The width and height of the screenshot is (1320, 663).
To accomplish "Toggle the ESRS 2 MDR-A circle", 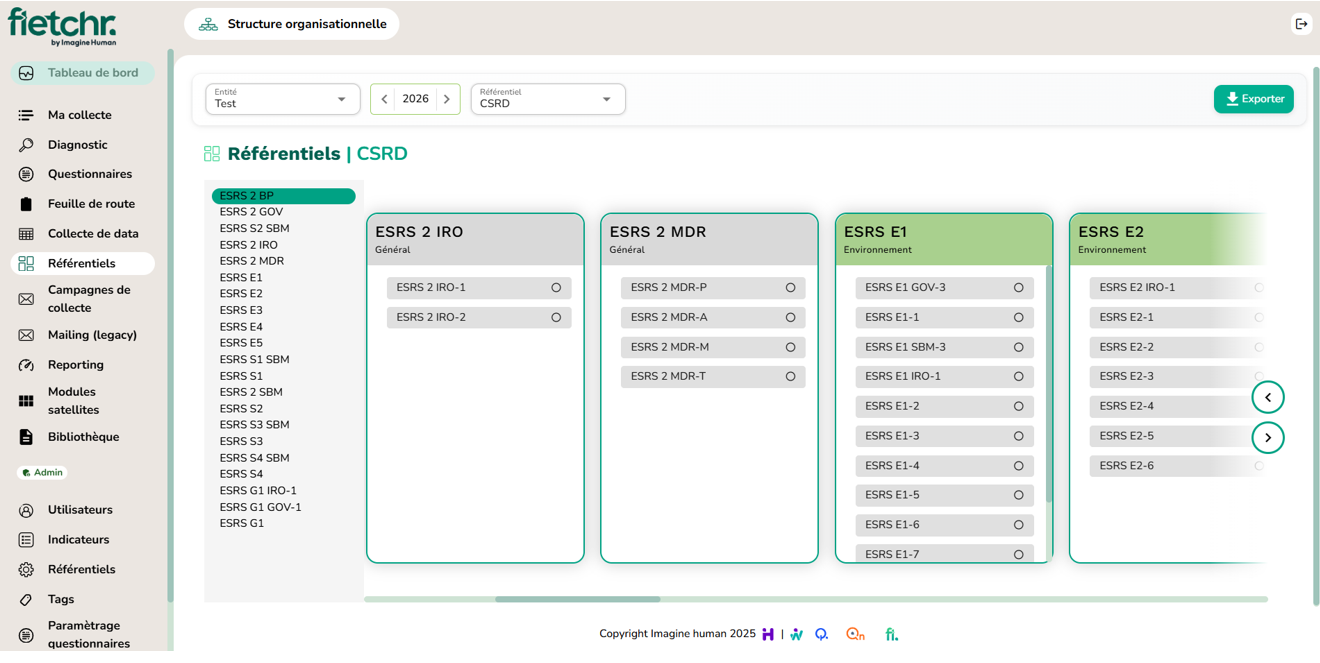I will point(790,317).
